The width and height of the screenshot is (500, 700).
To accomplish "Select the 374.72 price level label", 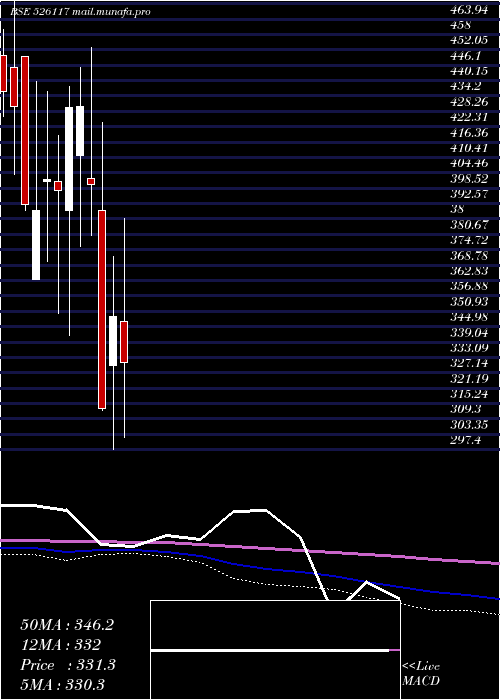I will click(x=469, y=240).
